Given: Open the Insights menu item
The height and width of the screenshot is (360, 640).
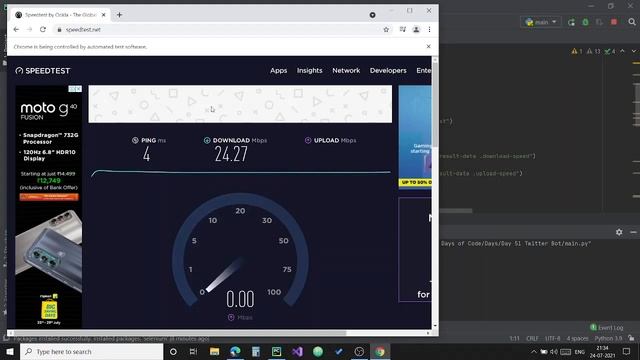Looking at the screenshot, I should pyautogui.click(x=309, y=70).
